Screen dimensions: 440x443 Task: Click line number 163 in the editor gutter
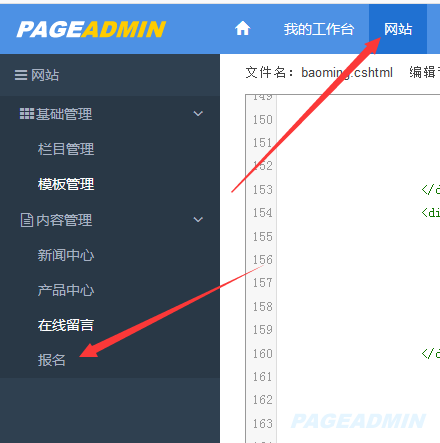point(263,424)
